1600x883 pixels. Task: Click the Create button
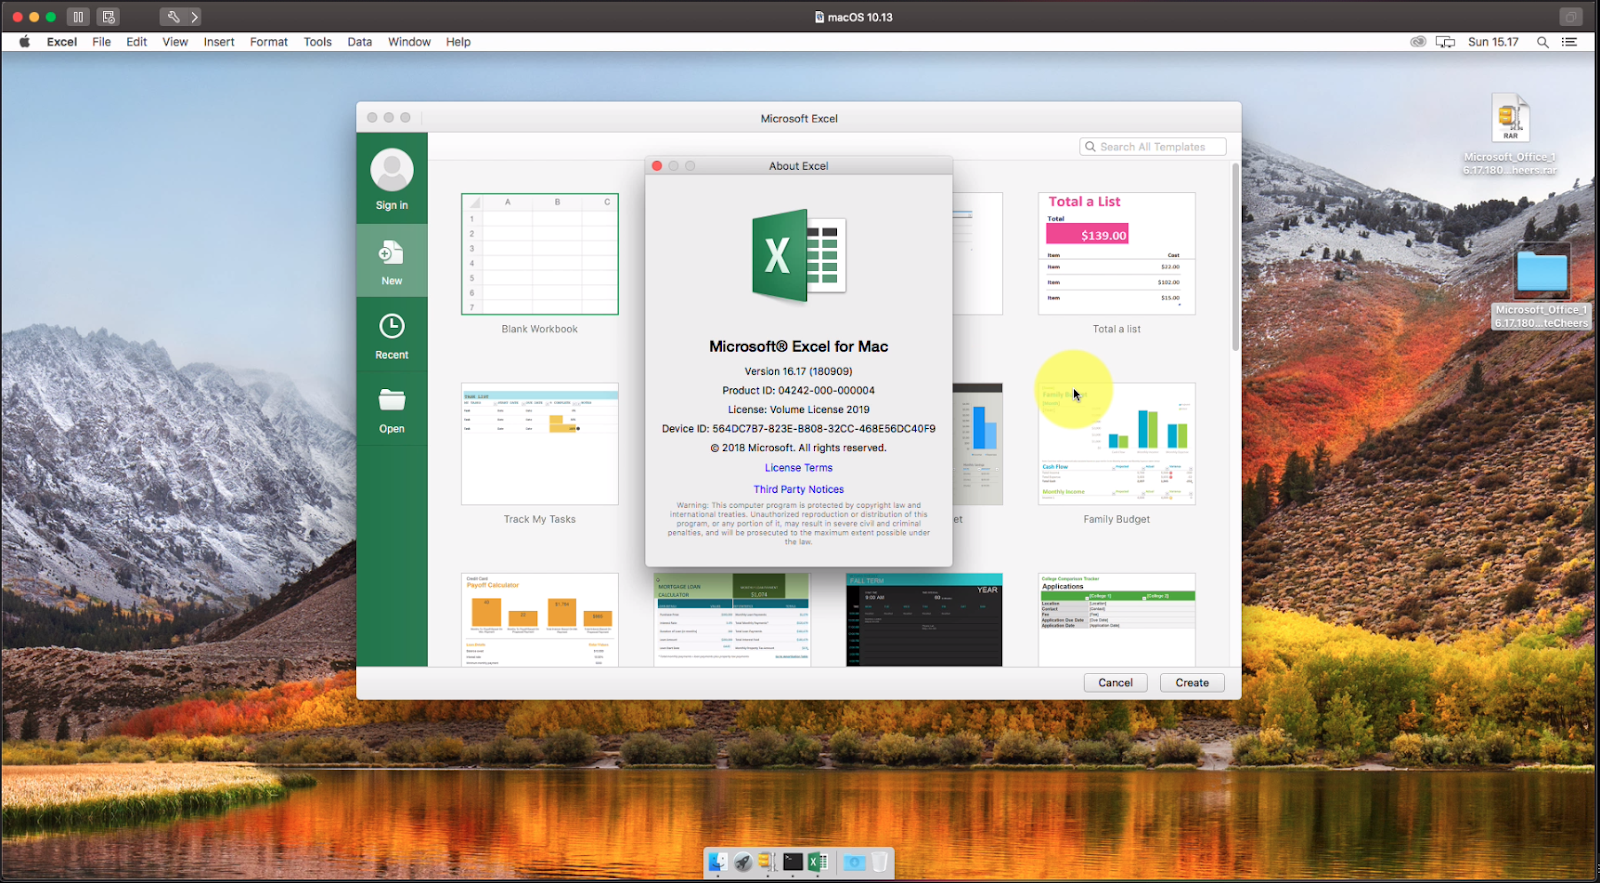coord(1192,683)
